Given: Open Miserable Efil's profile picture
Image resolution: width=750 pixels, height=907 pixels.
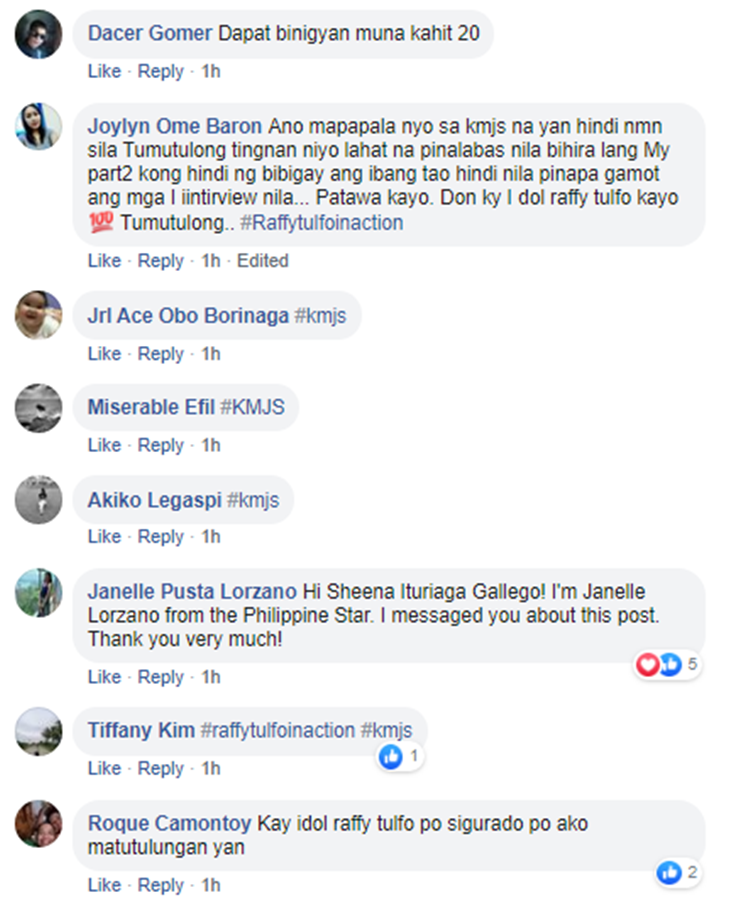Looking at the screenshot, I should pos(39,408).
